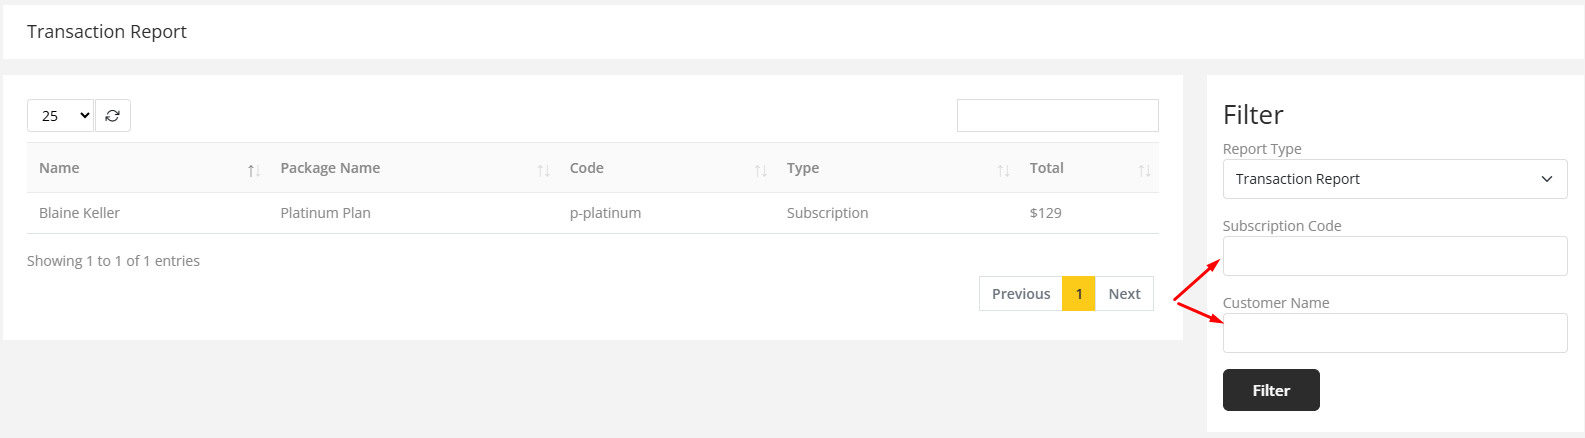Screen dimensions: 1585x438
Task: Go to Next page
Action: click(1124, 294)
